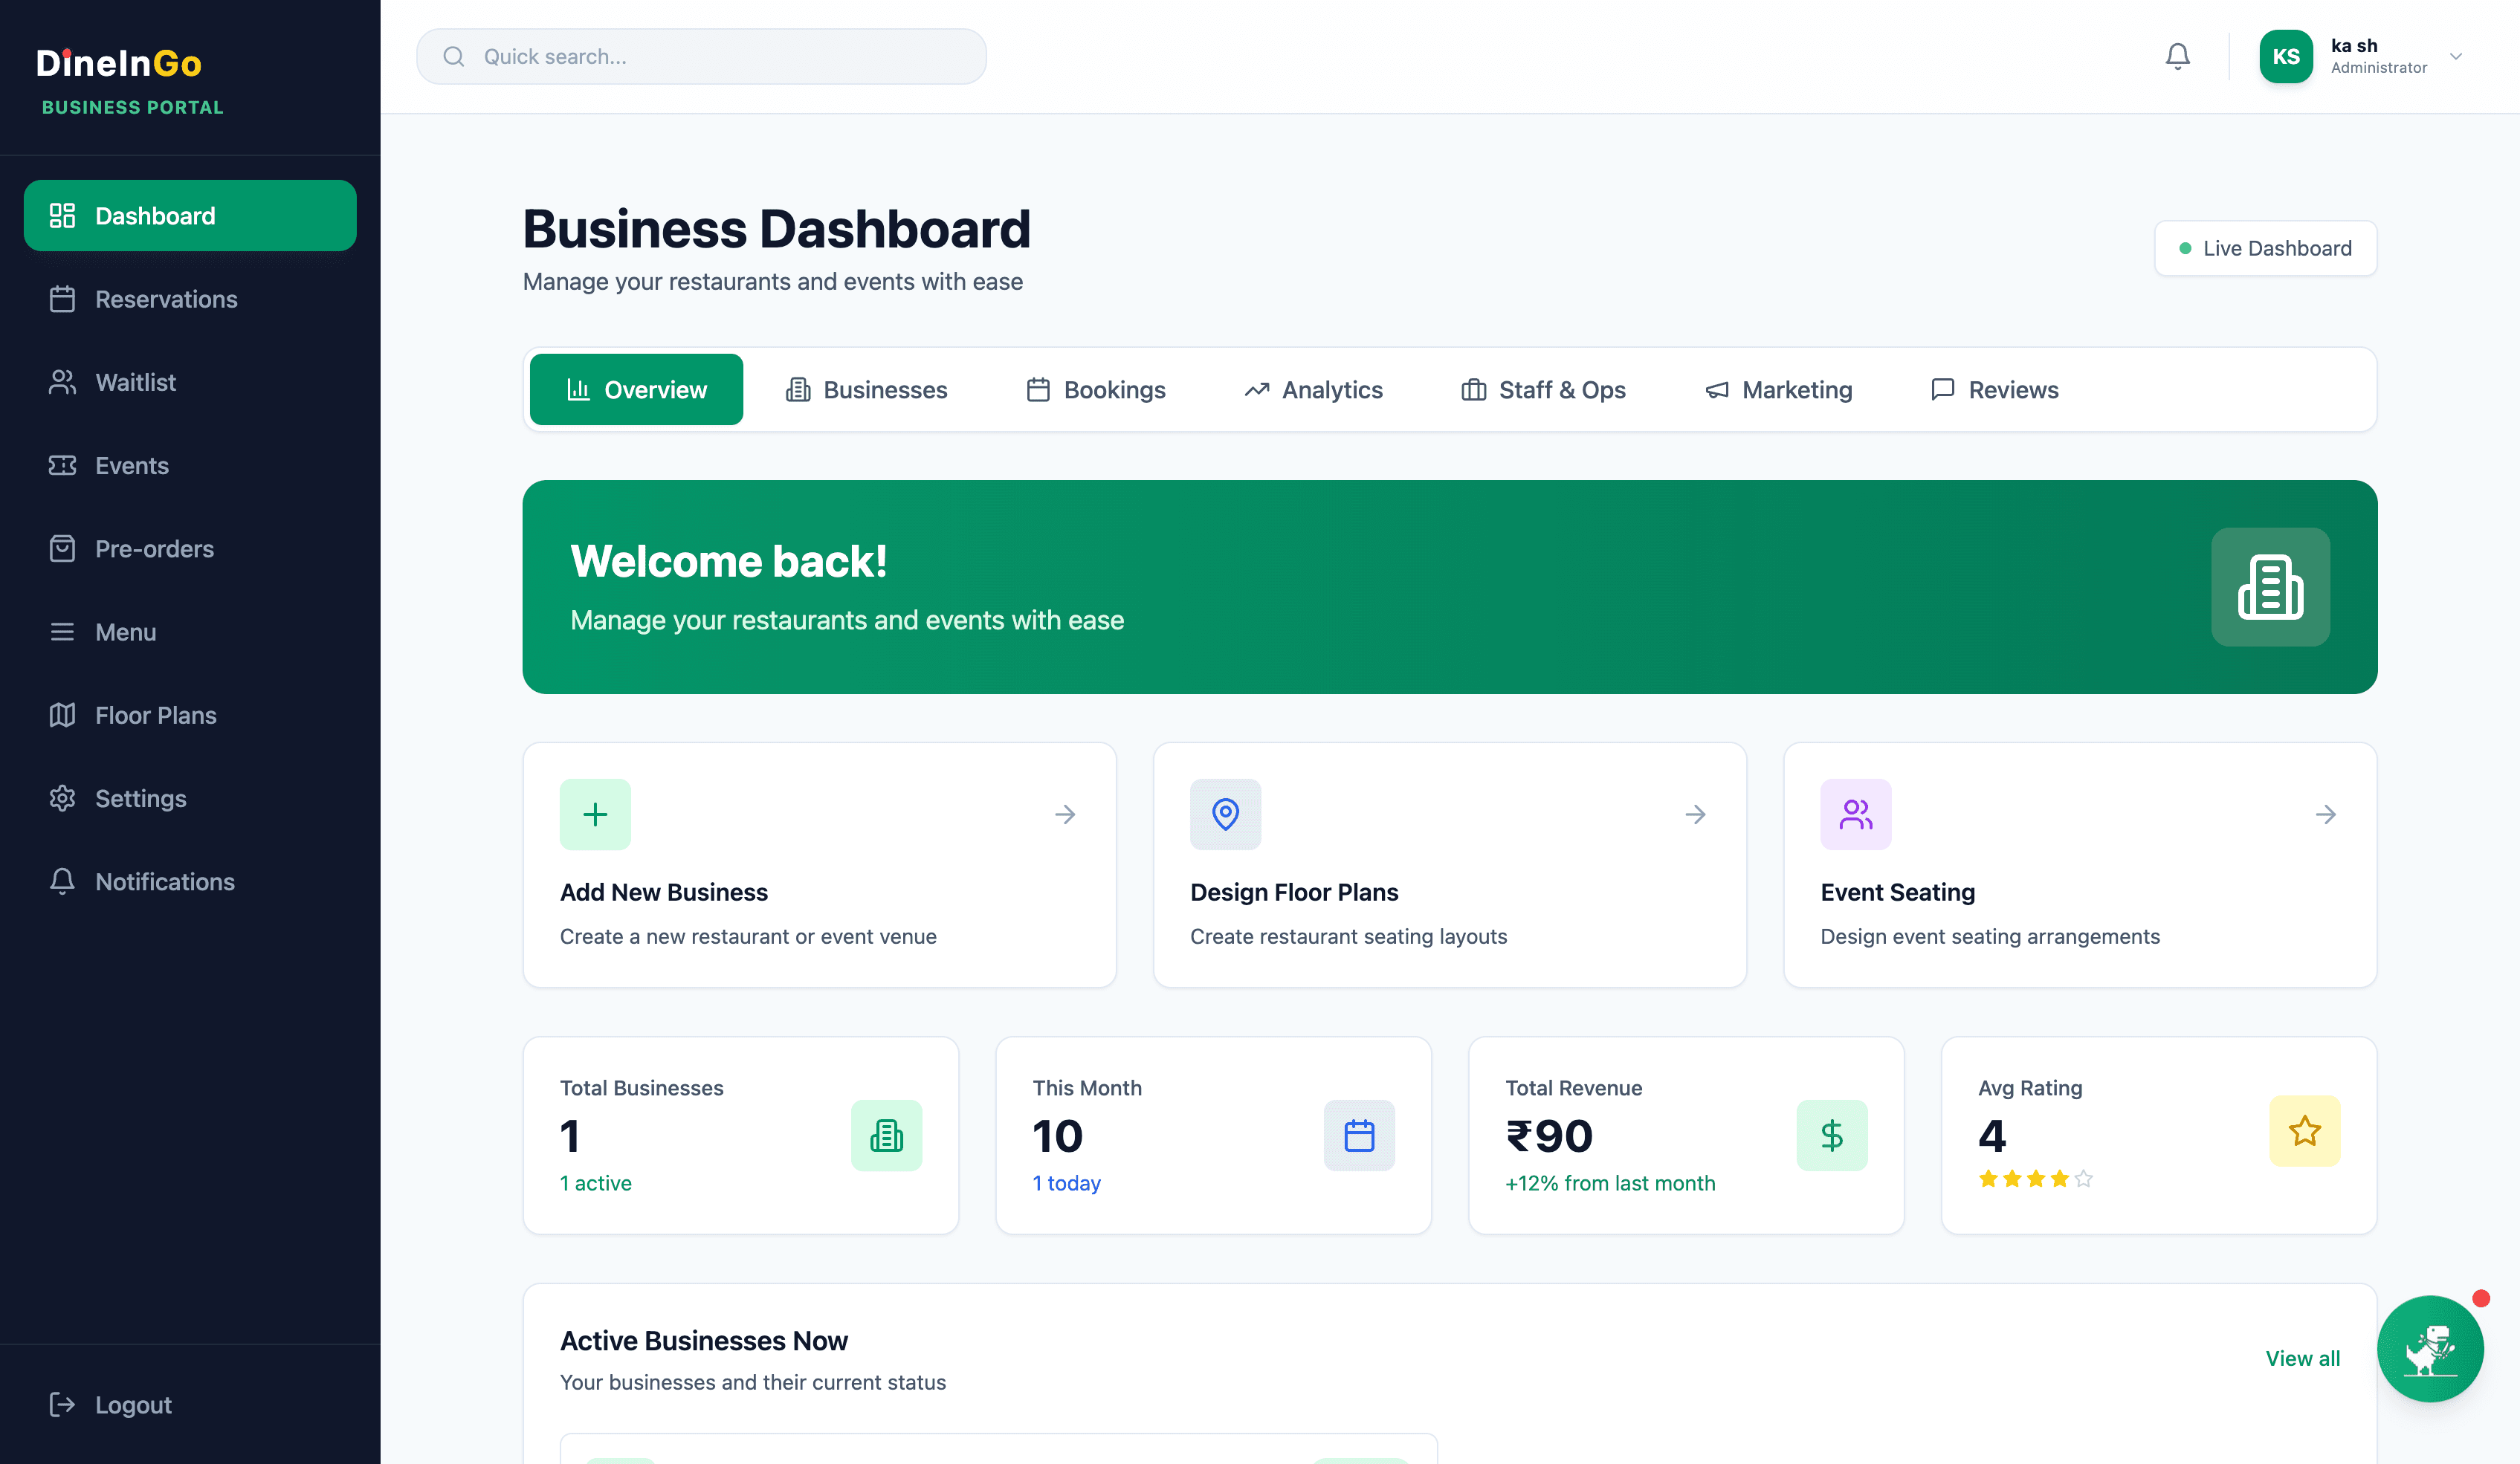2520x1464 pixels.
Task: Switch to the Staff & Ops tab
Action: [x=1543, y=390]
